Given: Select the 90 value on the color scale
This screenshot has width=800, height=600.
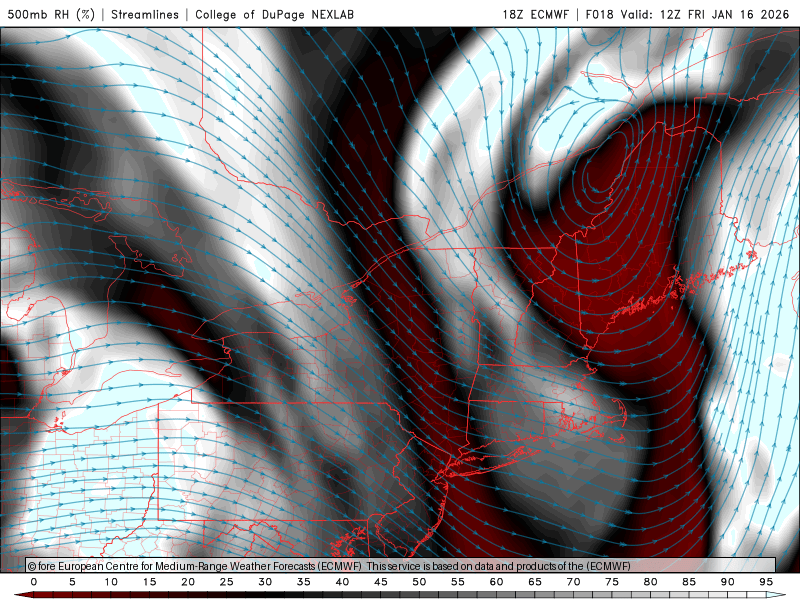Looking at the screenshot, I should (x=728, y=582).
